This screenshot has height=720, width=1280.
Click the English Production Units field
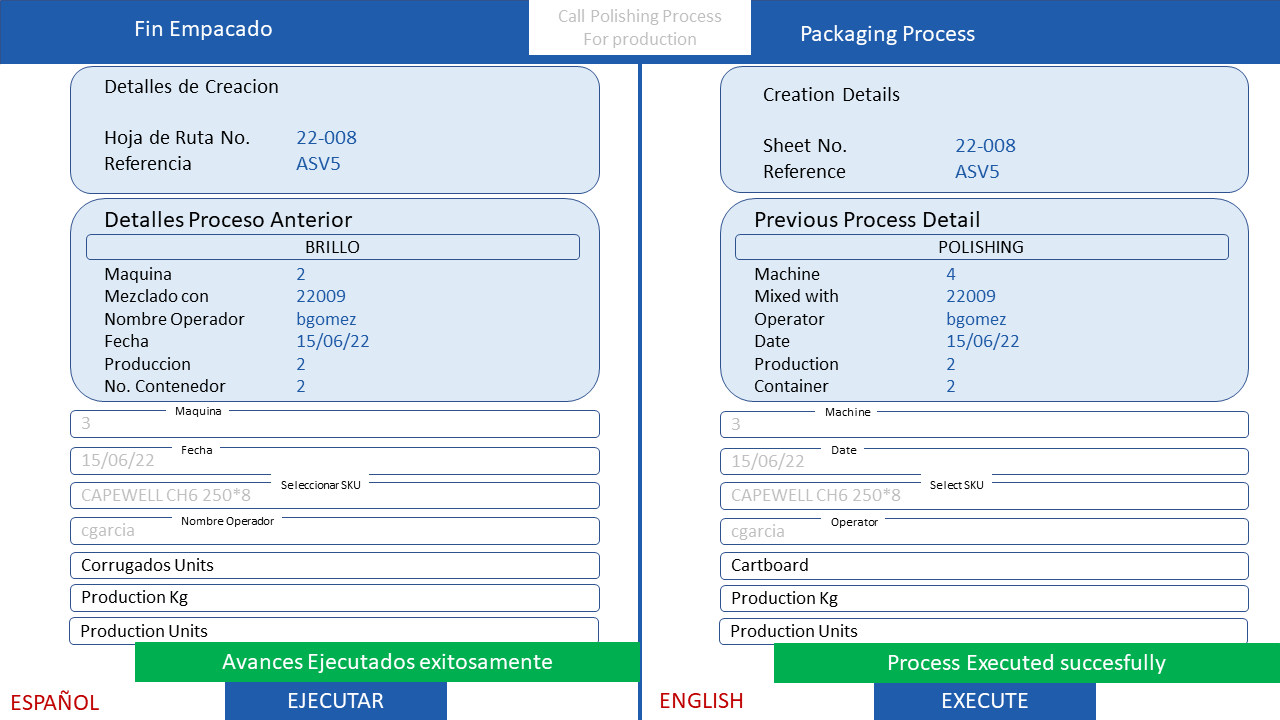(x=983, y=630)
